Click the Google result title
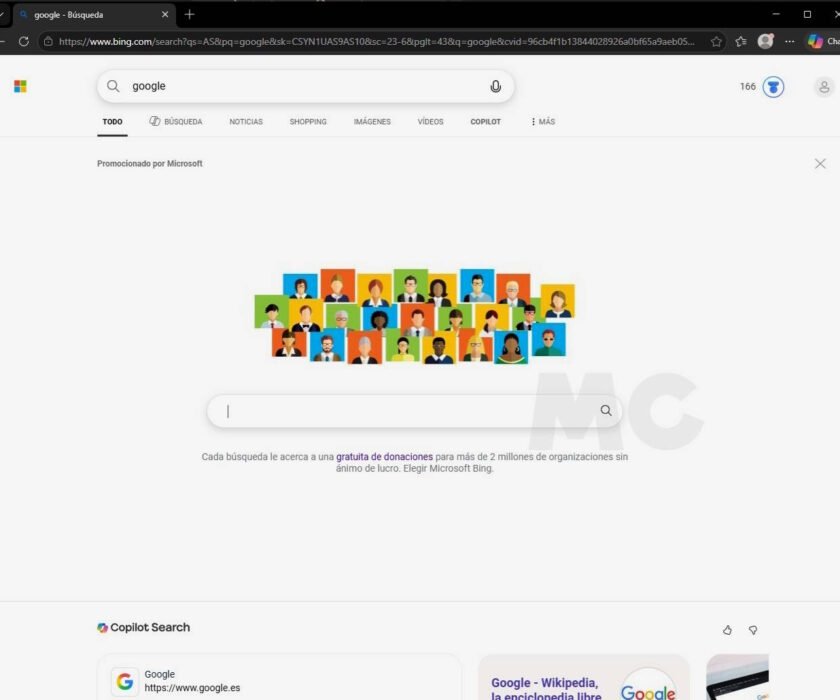 160,674
